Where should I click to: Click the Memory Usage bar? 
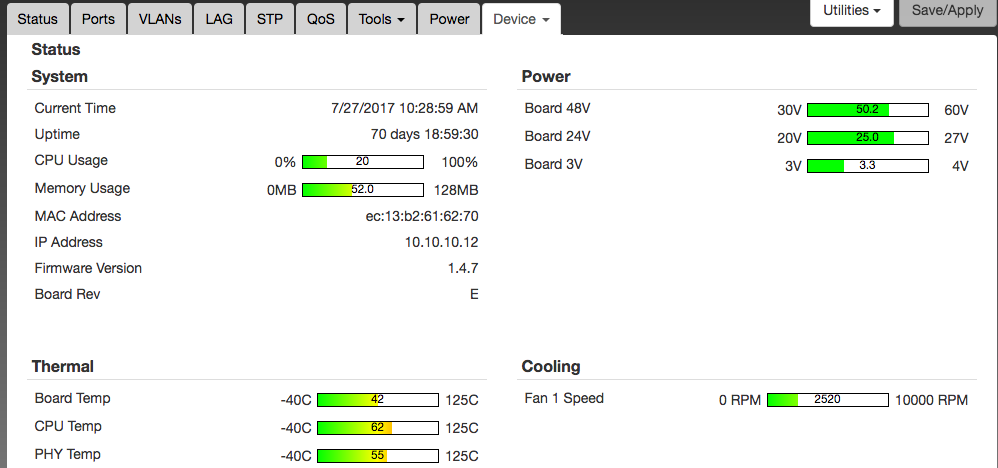362,190
